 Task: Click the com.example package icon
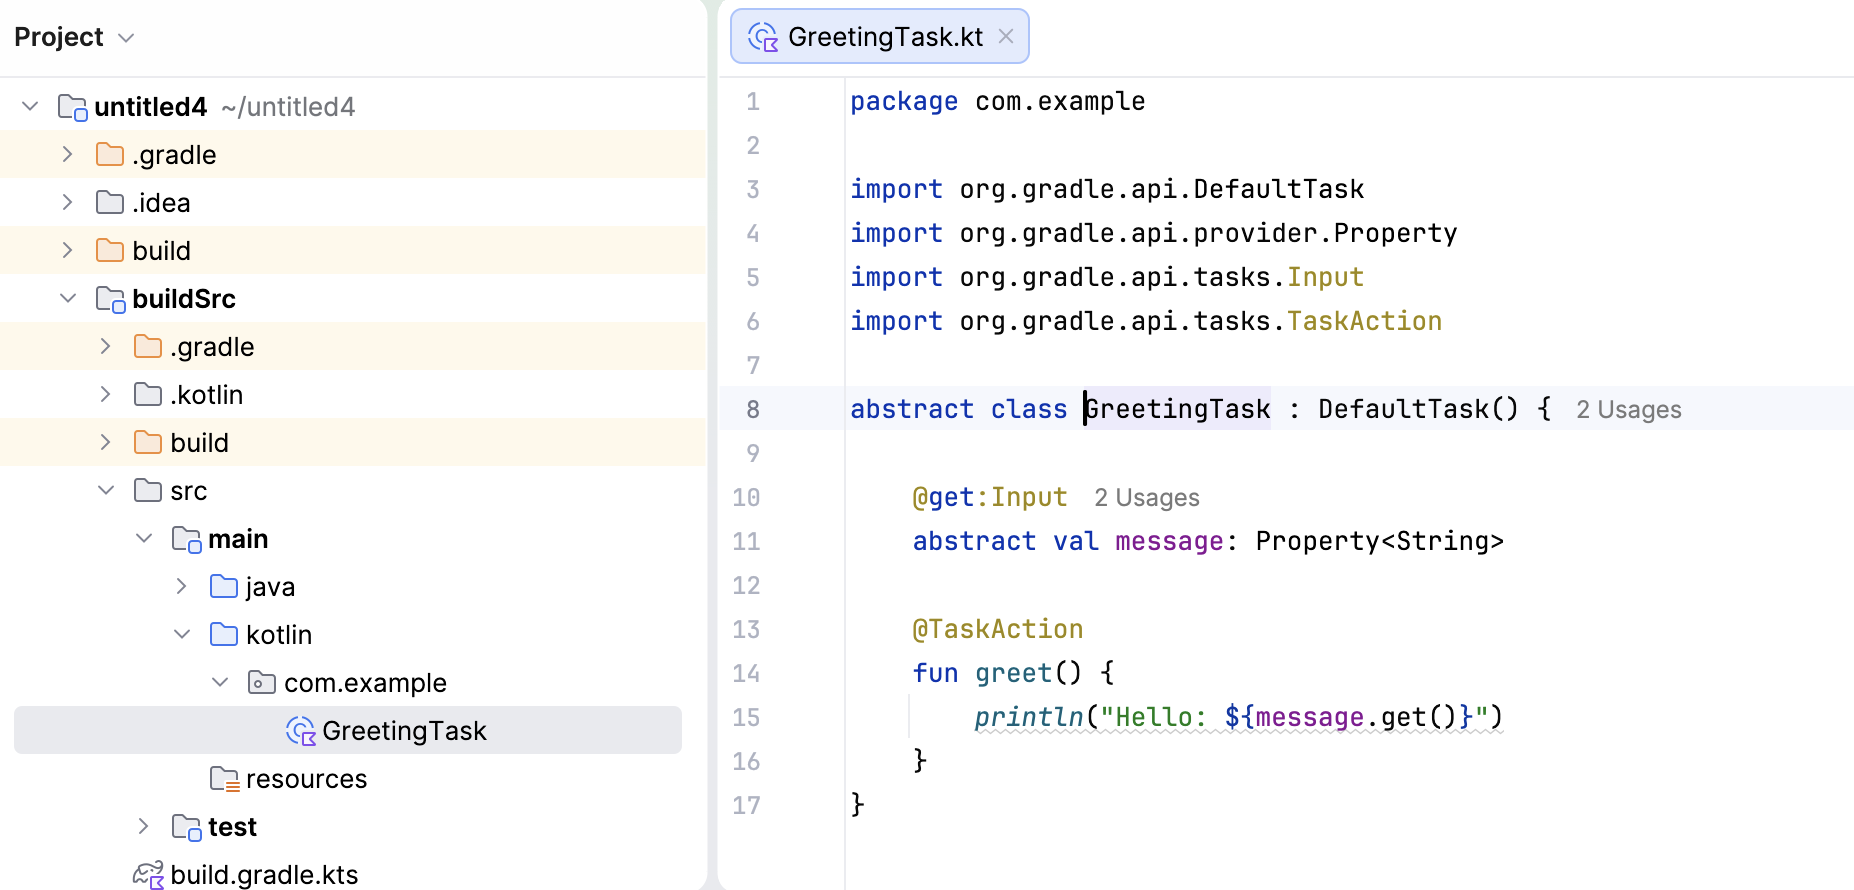coord(262,682)
